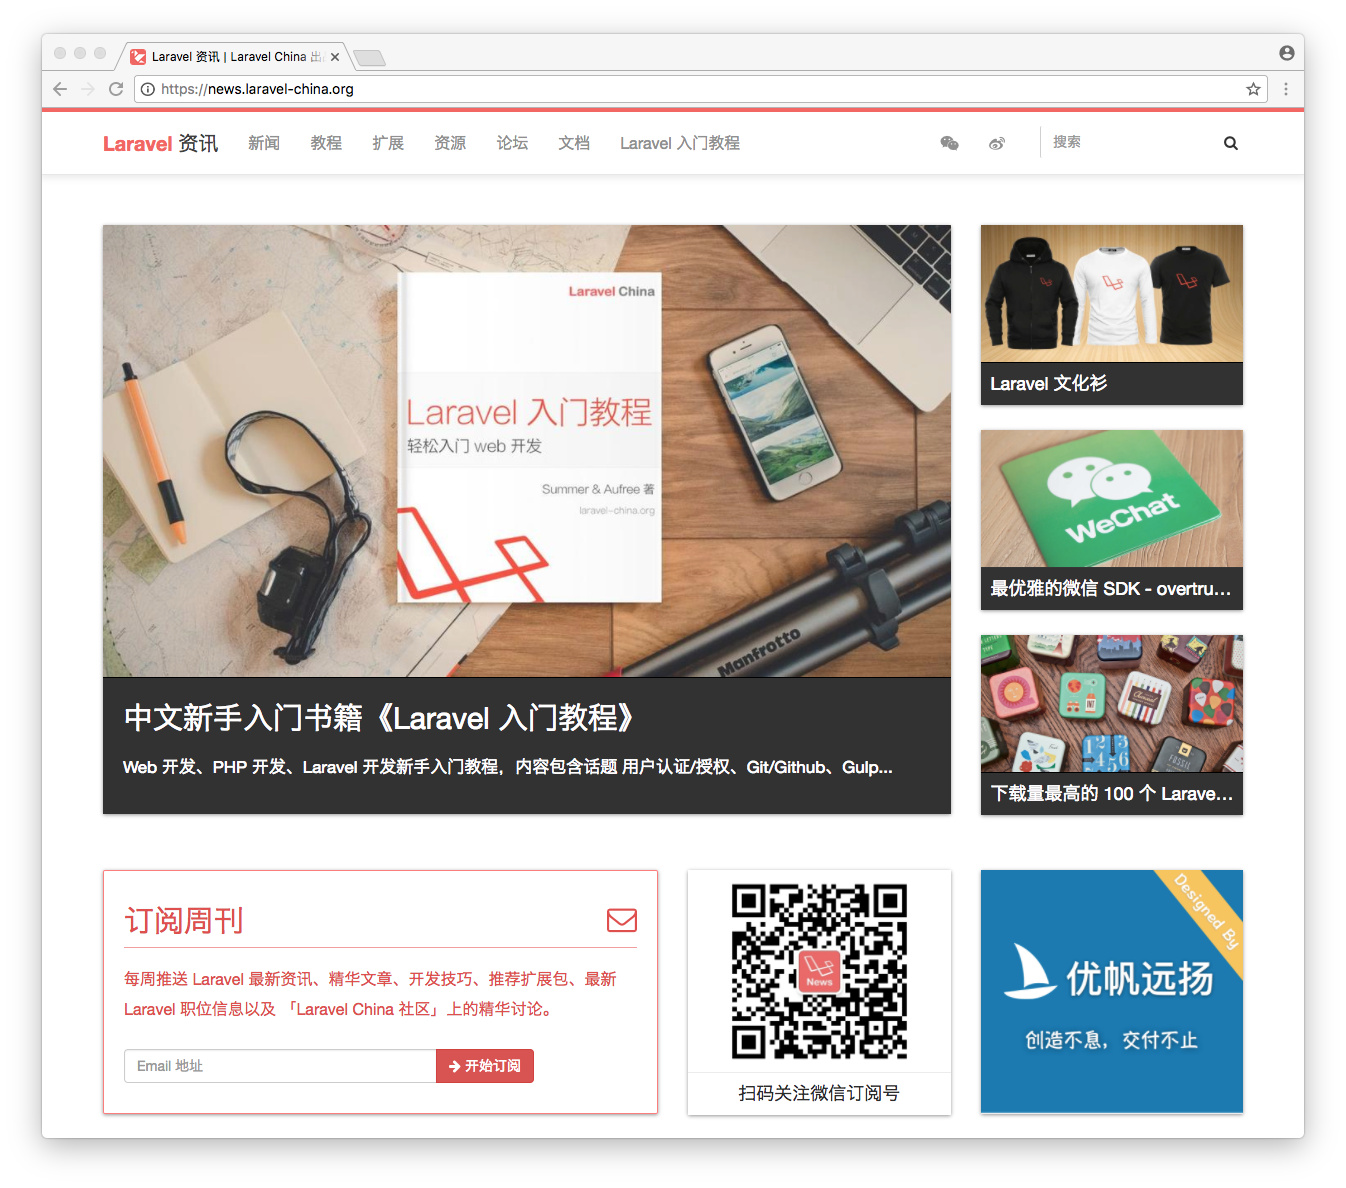Click the Laravel 资讯 site logo

coord(160,143)
